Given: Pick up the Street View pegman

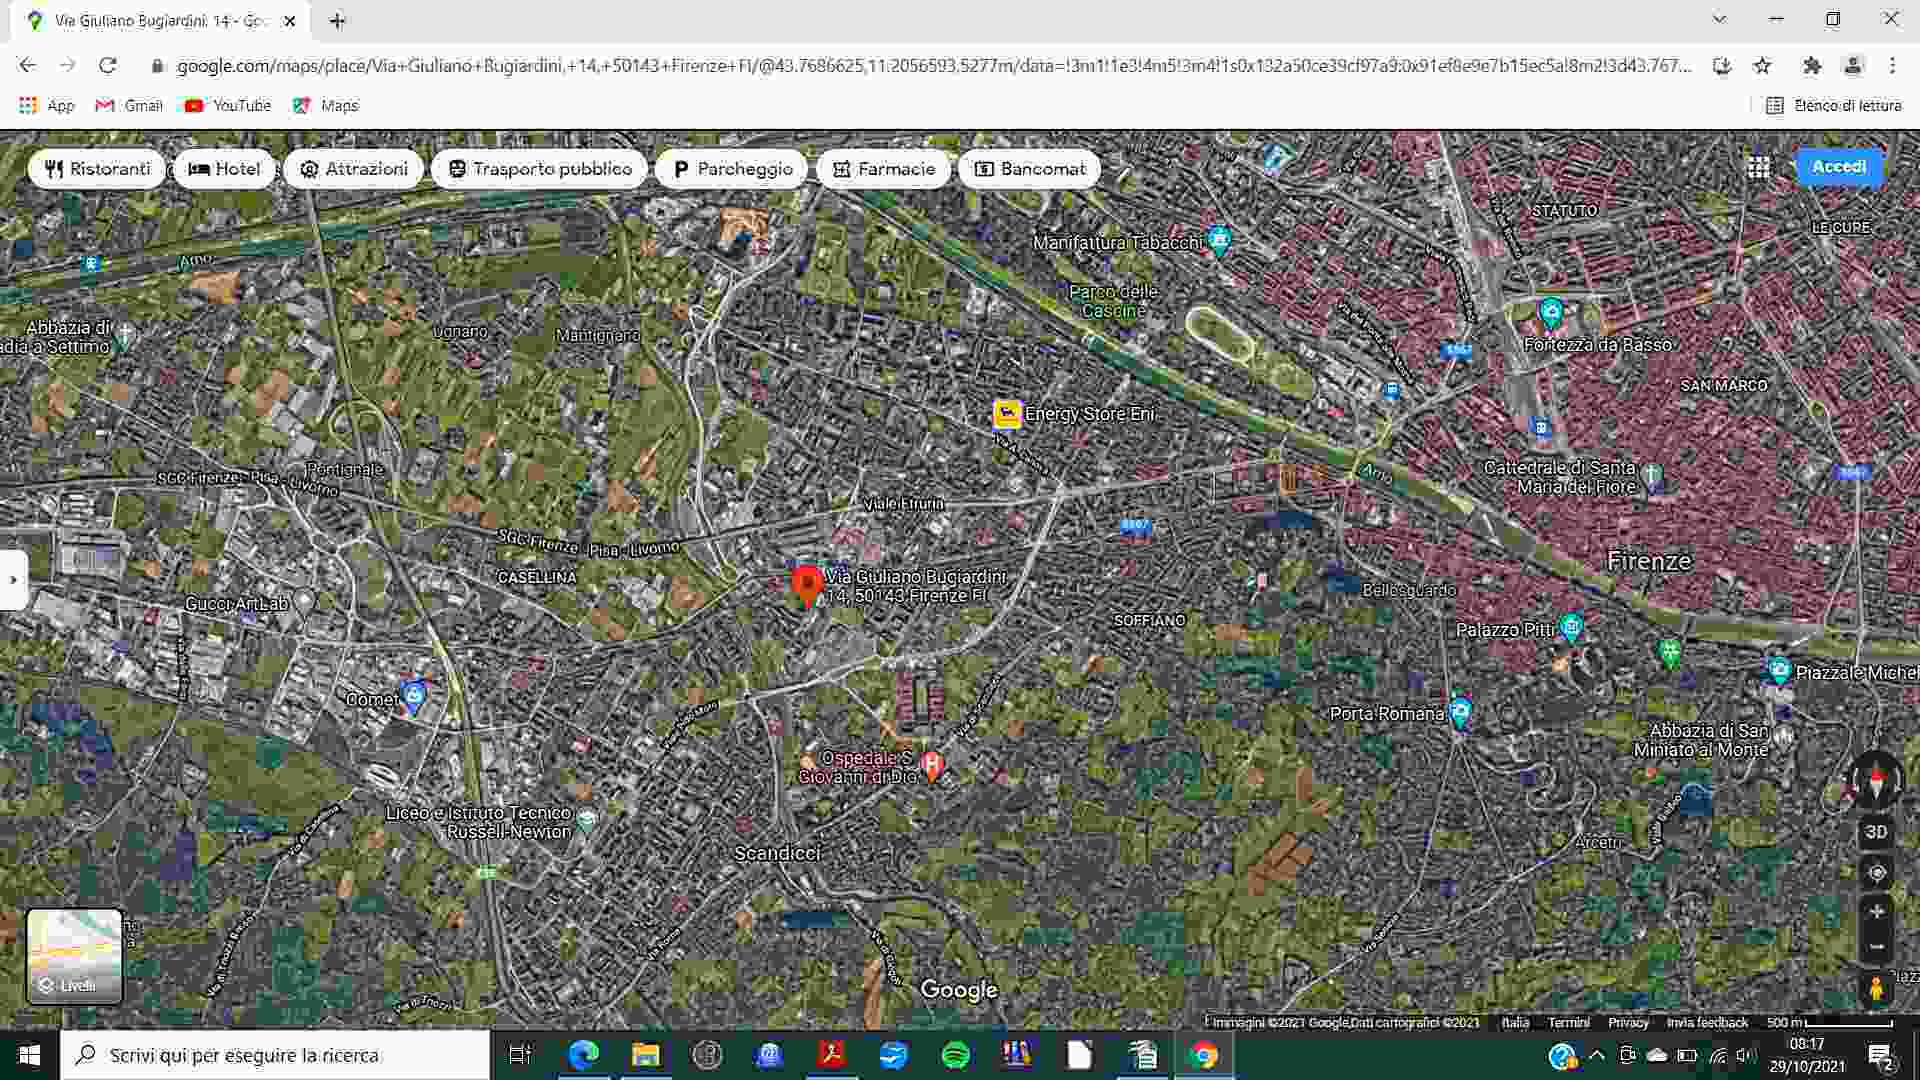Looking at the screenshot, I should click(1876, 989).
